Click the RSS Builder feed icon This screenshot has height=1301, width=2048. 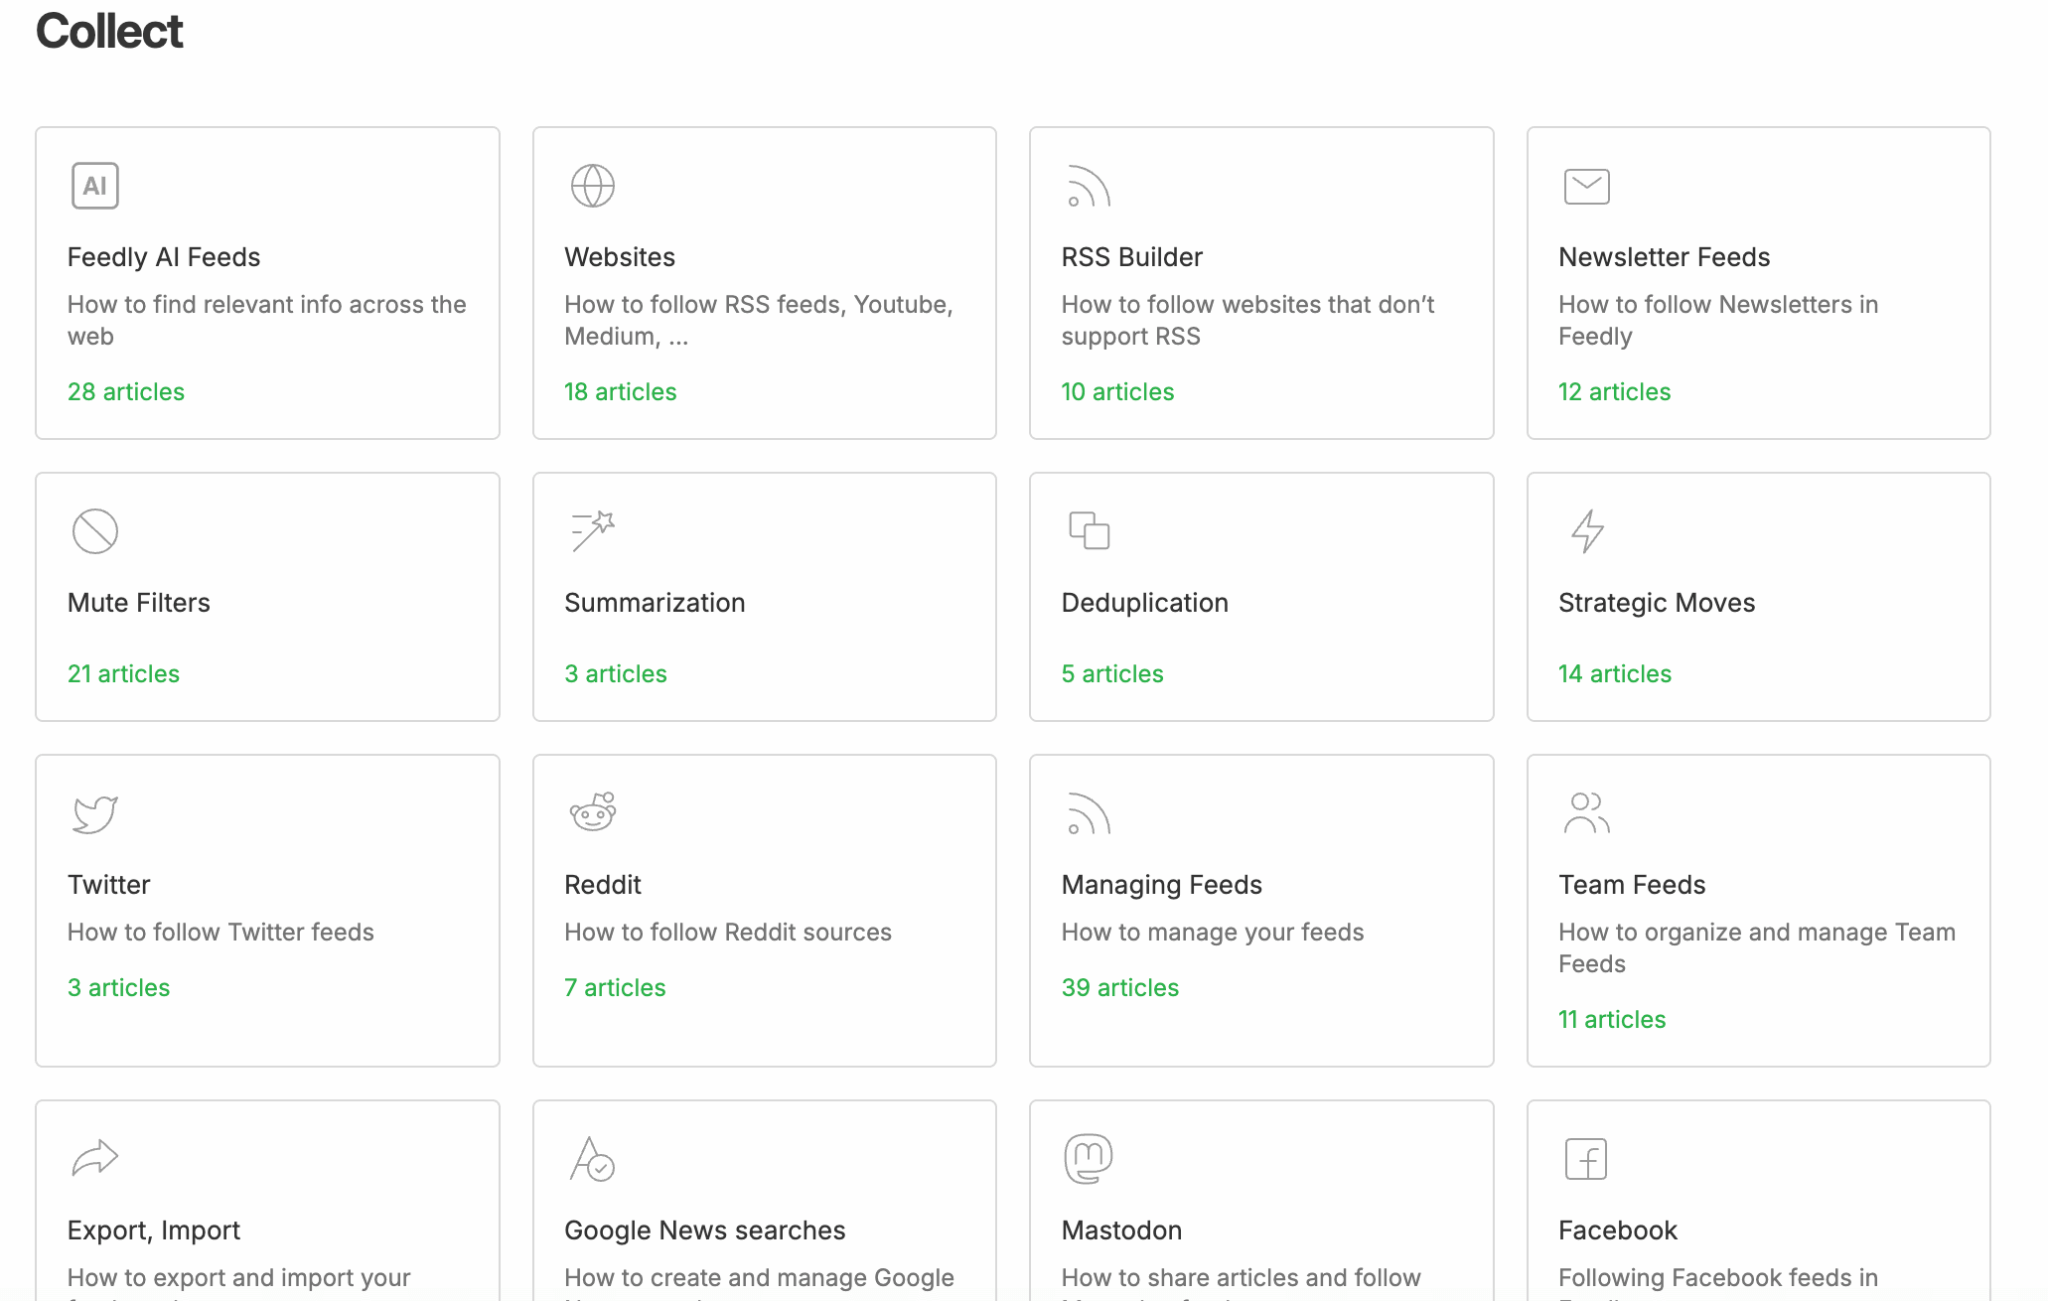coord(1088,187)
